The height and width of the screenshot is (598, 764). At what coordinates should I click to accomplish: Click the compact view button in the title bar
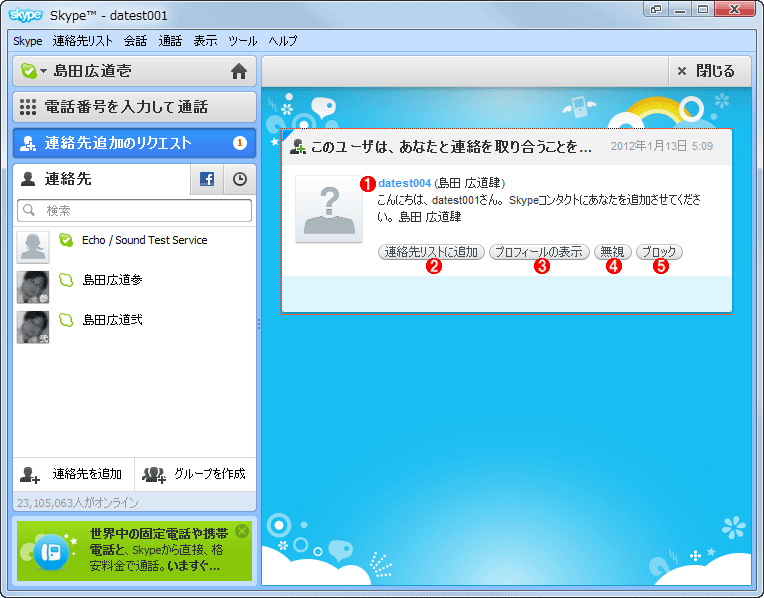click(656, 9)
